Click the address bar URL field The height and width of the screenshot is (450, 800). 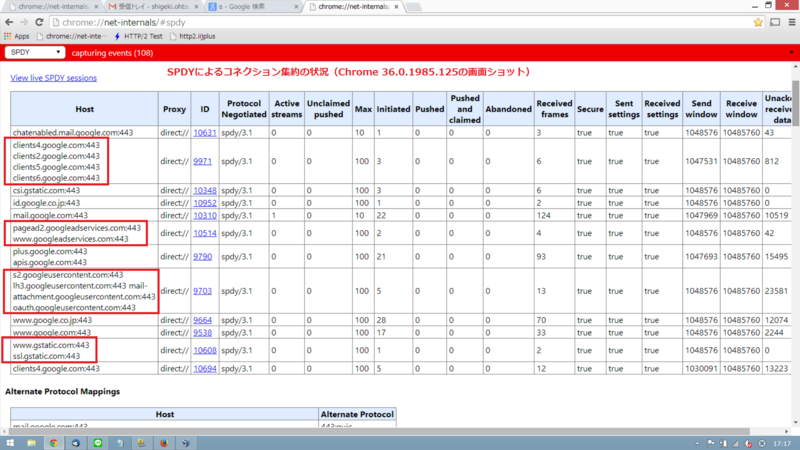(401, 22)
